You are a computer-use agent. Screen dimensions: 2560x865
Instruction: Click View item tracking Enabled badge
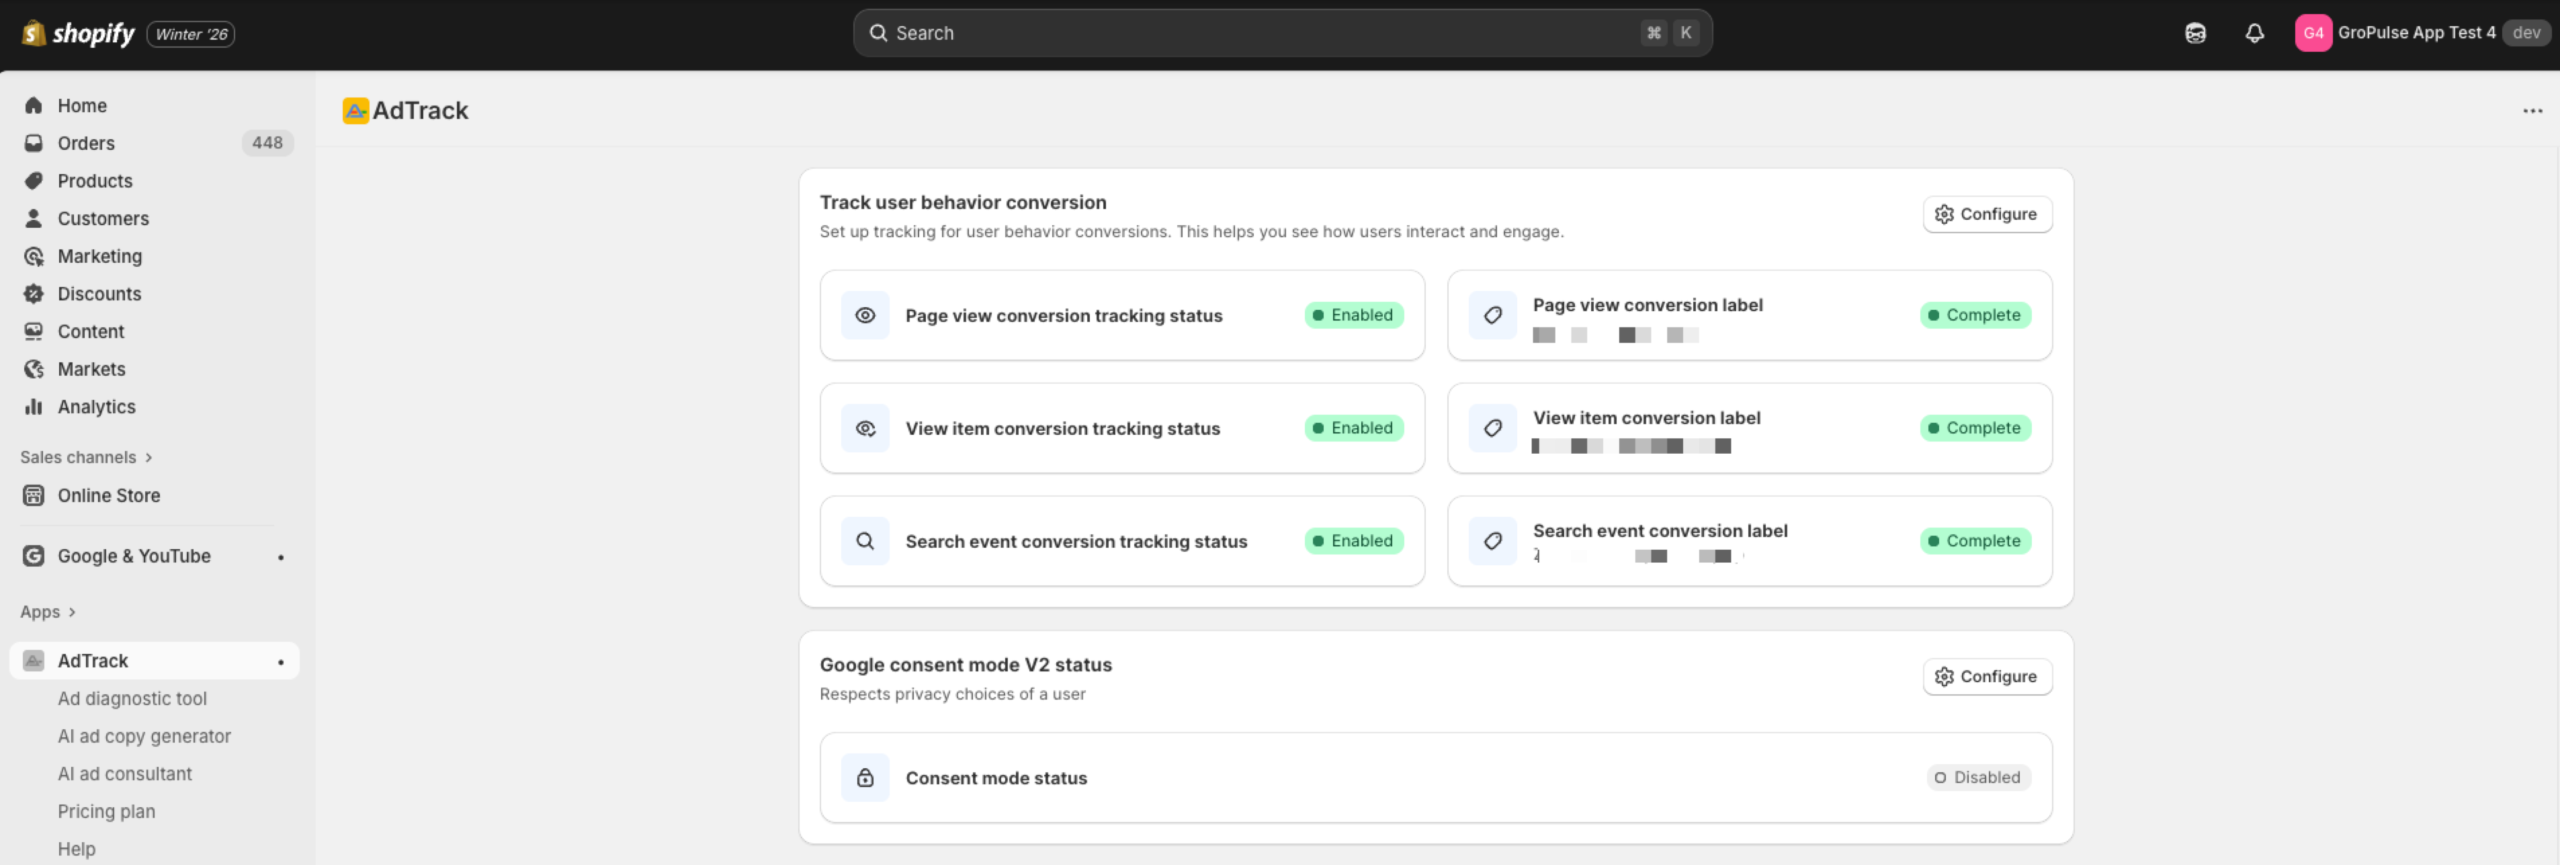pos(1354,428)
